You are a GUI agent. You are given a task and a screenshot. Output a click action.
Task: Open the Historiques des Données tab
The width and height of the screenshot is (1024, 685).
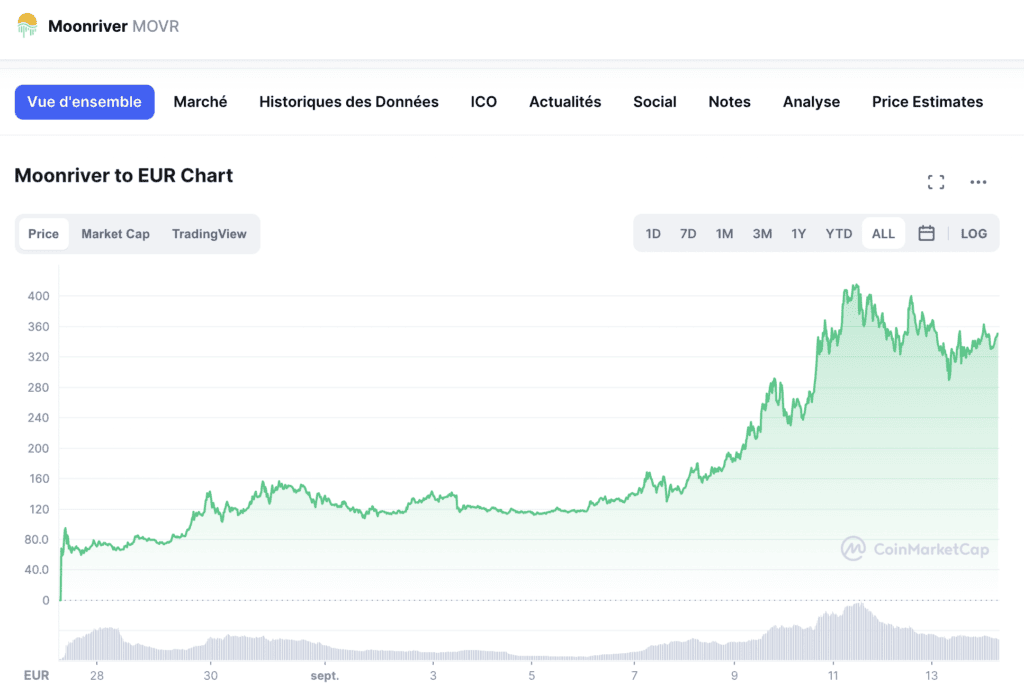coord(348,102)
